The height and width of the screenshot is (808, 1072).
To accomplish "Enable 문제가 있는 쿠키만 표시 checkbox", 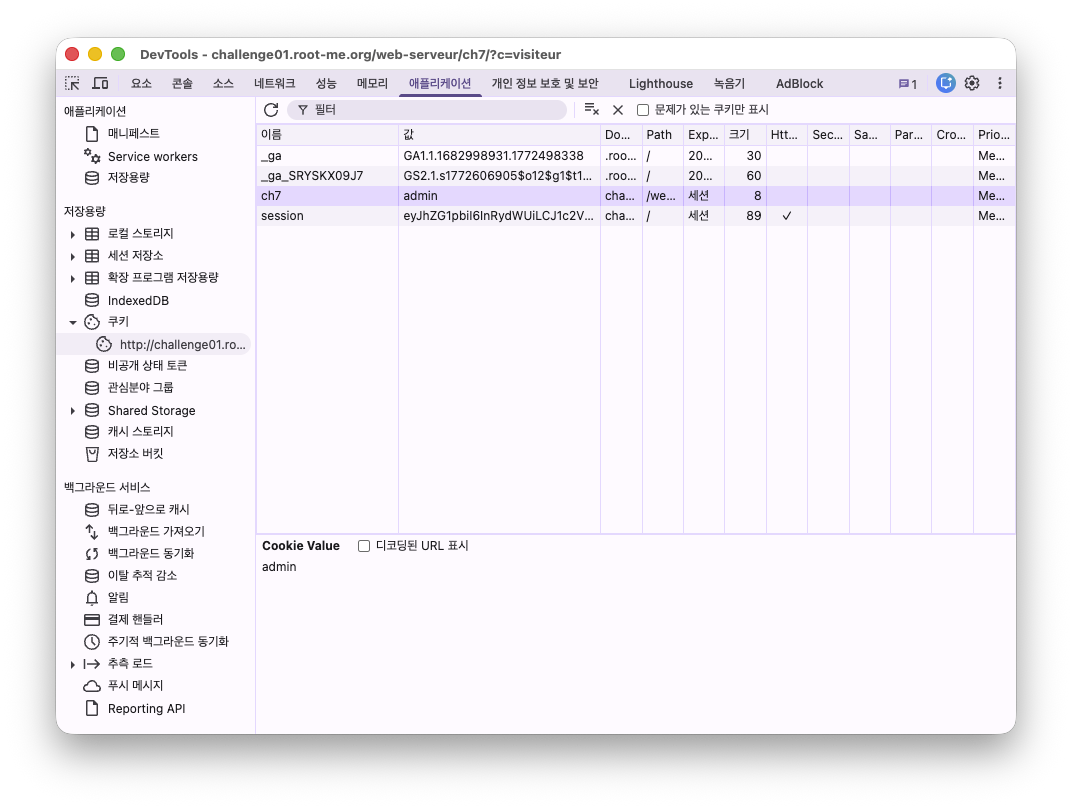I will [x=643, y=110].
